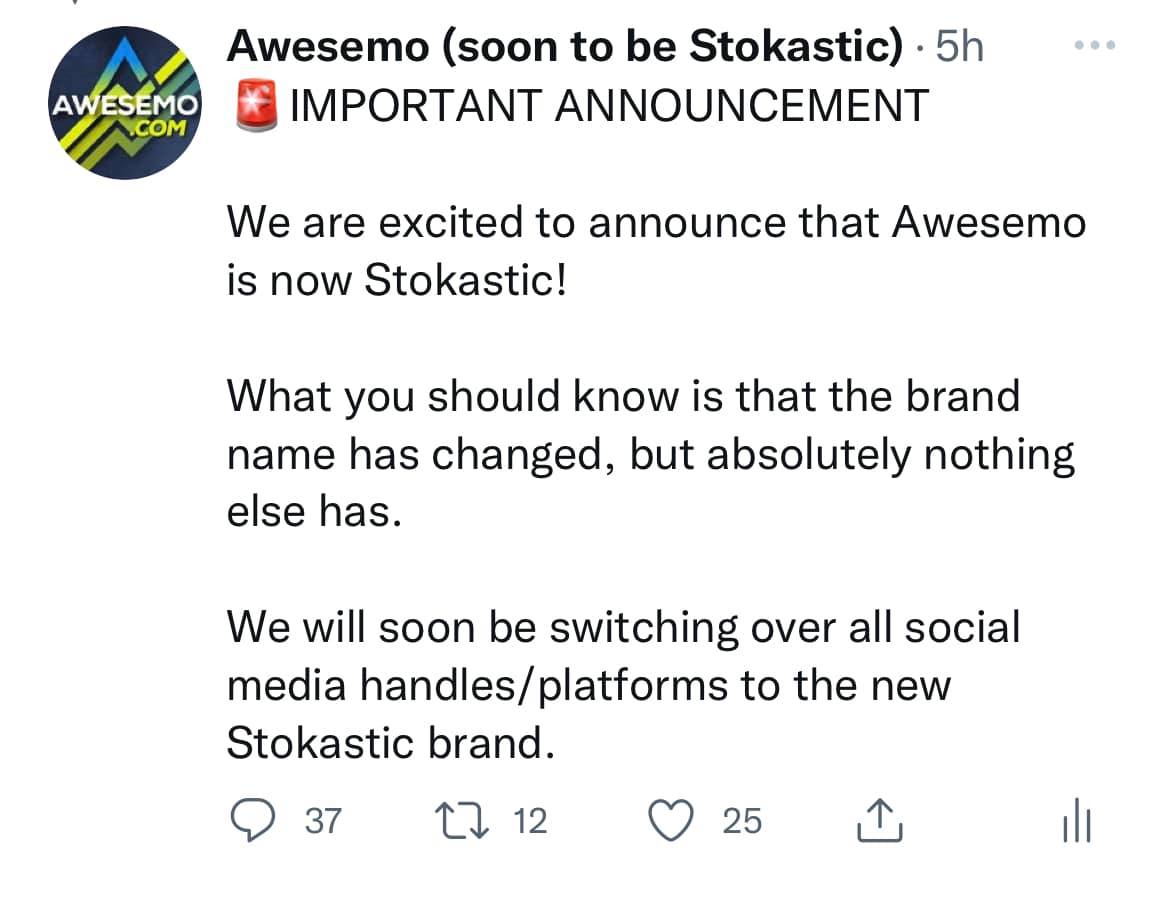Open the three-dot more options menu
Image resolution: width=1170 pixels, height=905 pixels.
(1095, 46)
